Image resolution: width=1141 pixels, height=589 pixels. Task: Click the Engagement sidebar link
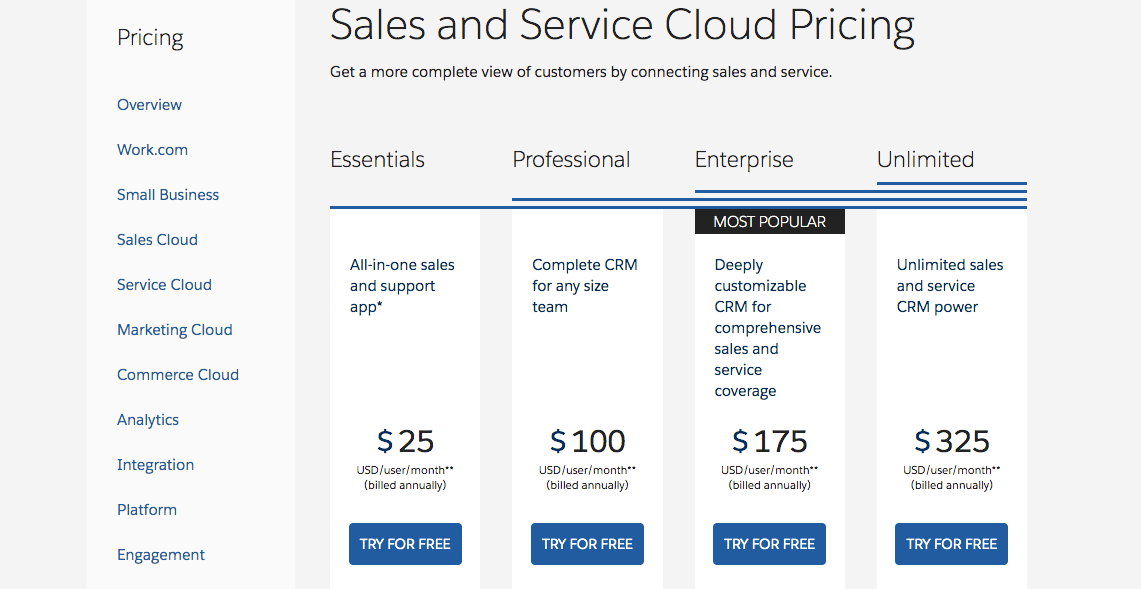tap(161, 555)
